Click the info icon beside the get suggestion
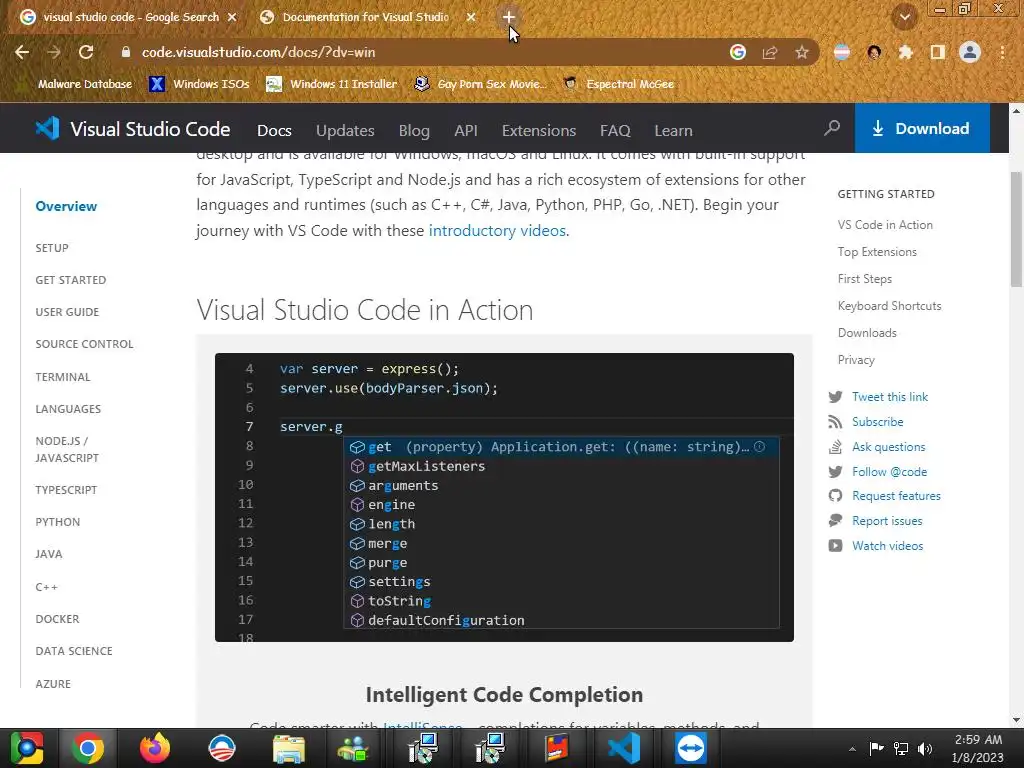 [x=759, y=447]
